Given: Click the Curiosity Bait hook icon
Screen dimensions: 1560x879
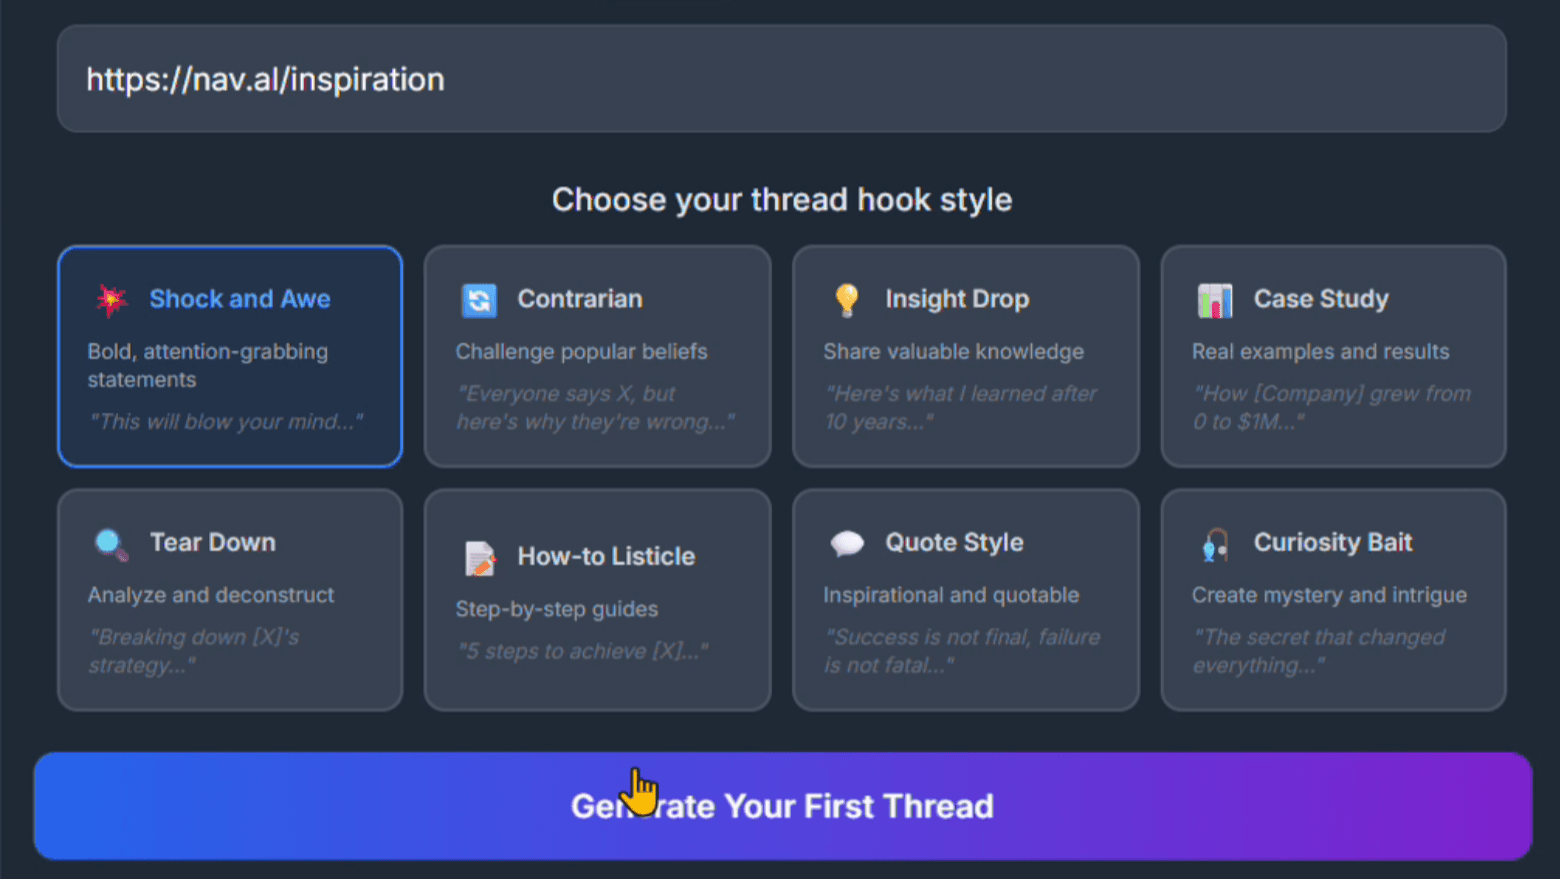Looking at the screenshot, I should (x=1215, y=543).
